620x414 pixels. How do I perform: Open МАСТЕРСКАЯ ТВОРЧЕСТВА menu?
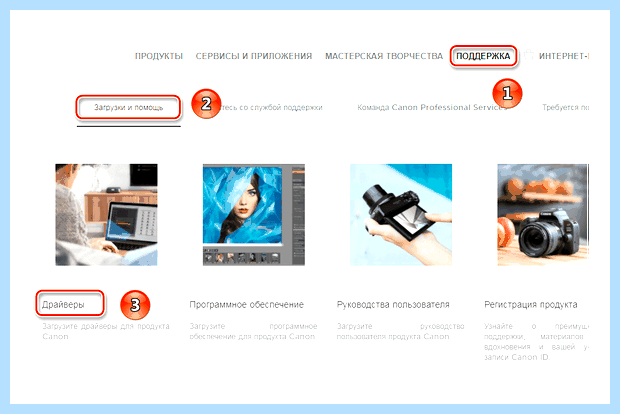coord(384,56)
